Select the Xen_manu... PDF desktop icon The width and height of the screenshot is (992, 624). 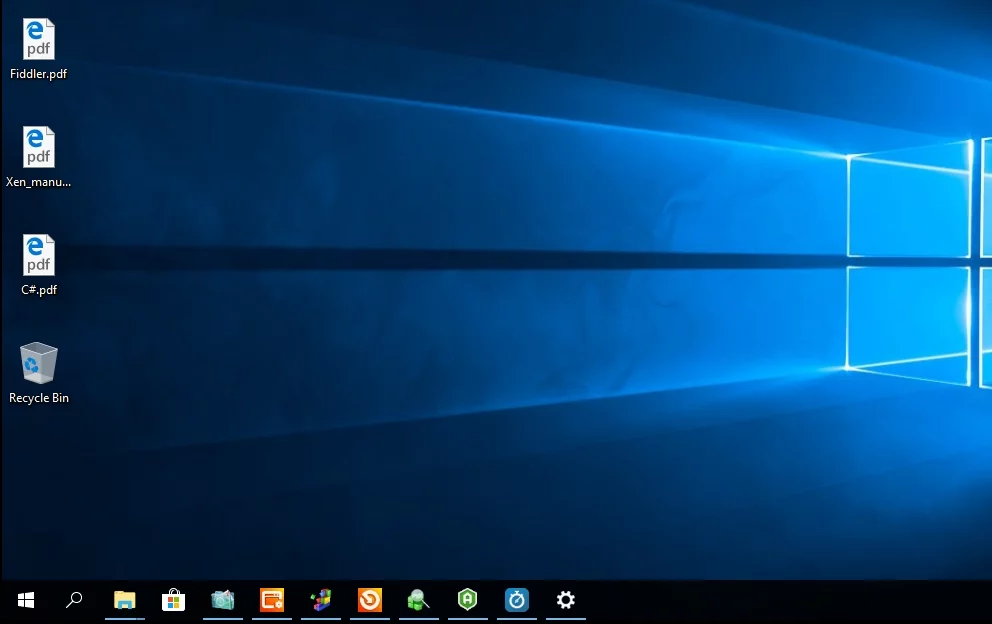click(39, 148)
